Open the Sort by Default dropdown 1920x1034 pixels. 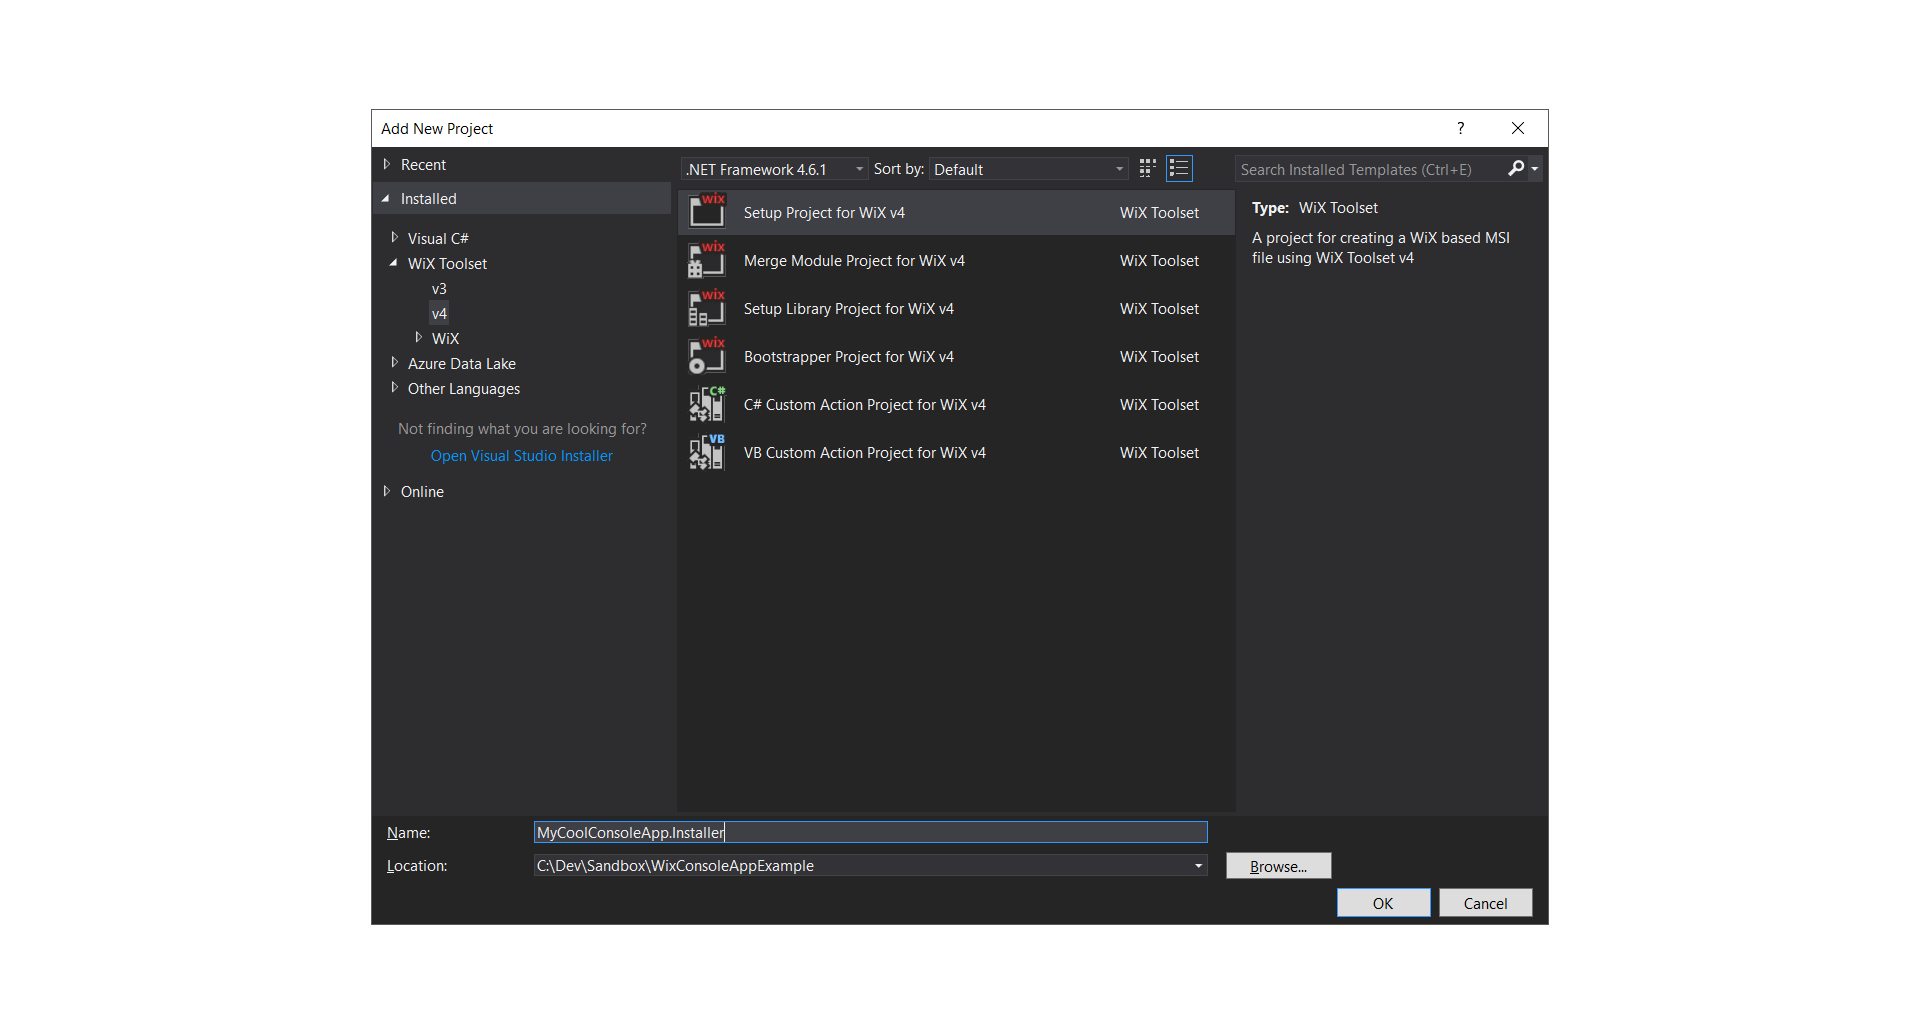[1029, 169]
